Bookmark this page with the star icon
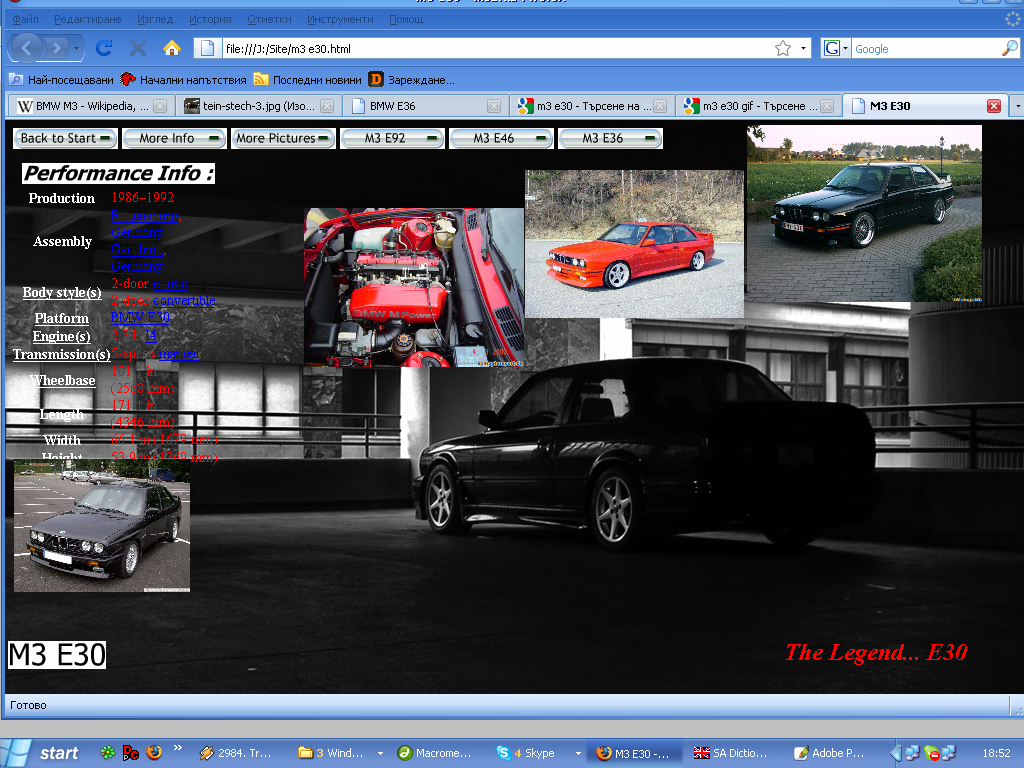The image size is (1024, 768). tap(783, 48)
